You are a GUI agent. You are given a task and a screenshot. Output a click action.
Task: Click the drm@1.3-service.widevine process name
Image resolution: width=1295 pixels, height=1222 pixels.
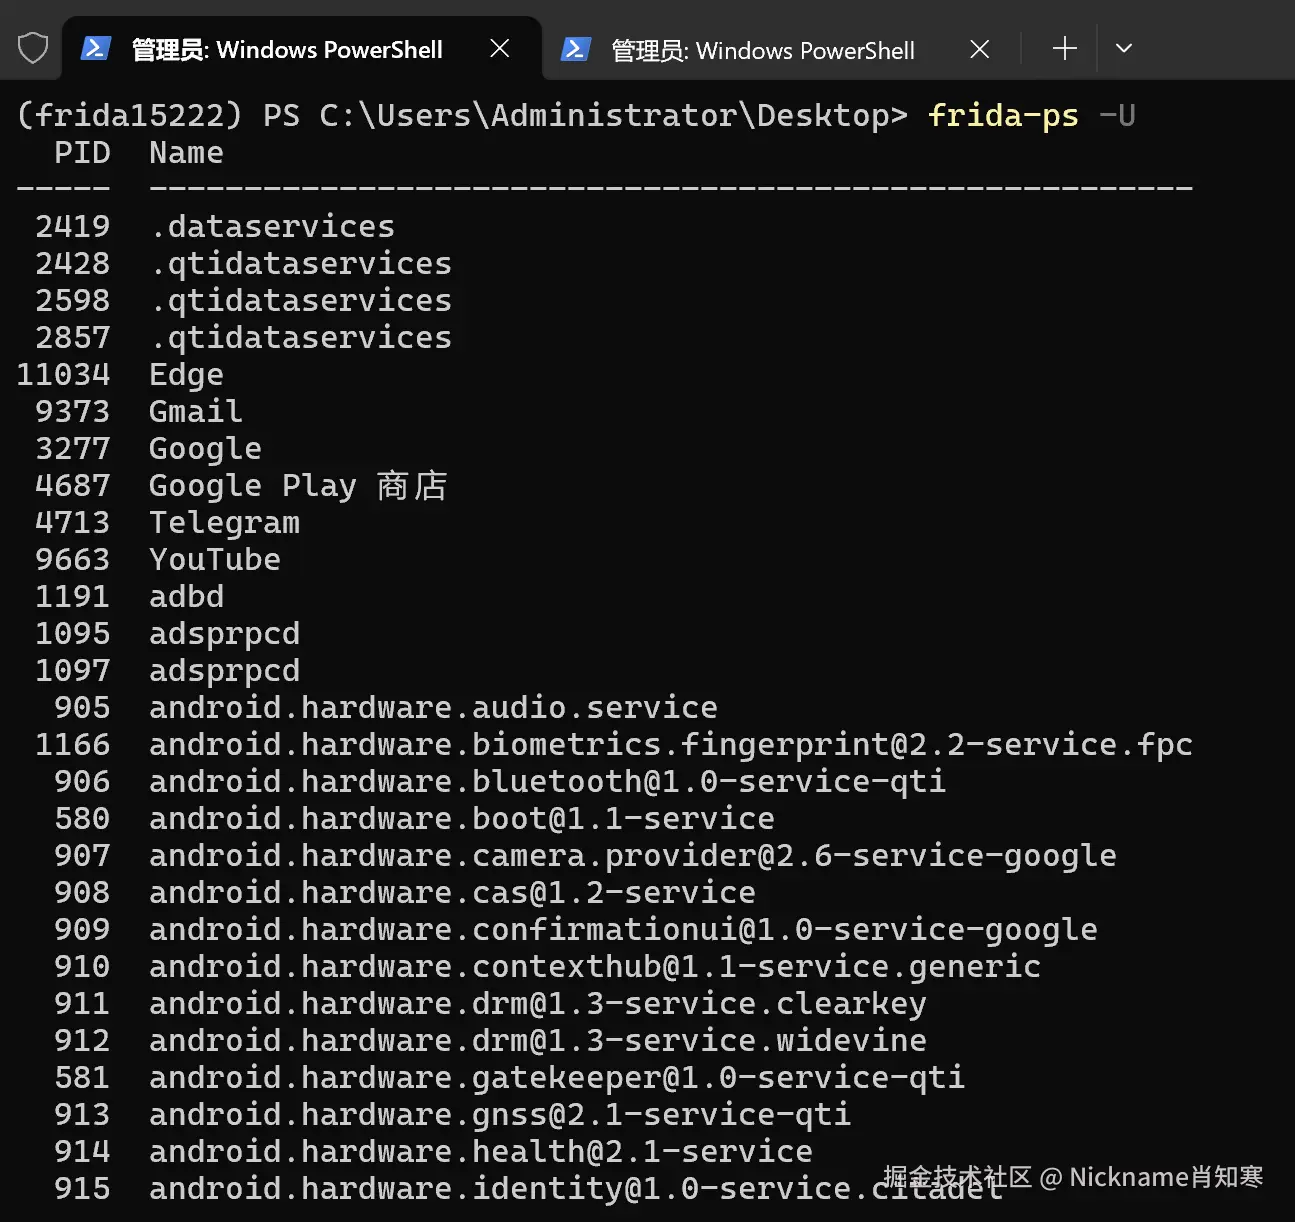(538, 1041)
